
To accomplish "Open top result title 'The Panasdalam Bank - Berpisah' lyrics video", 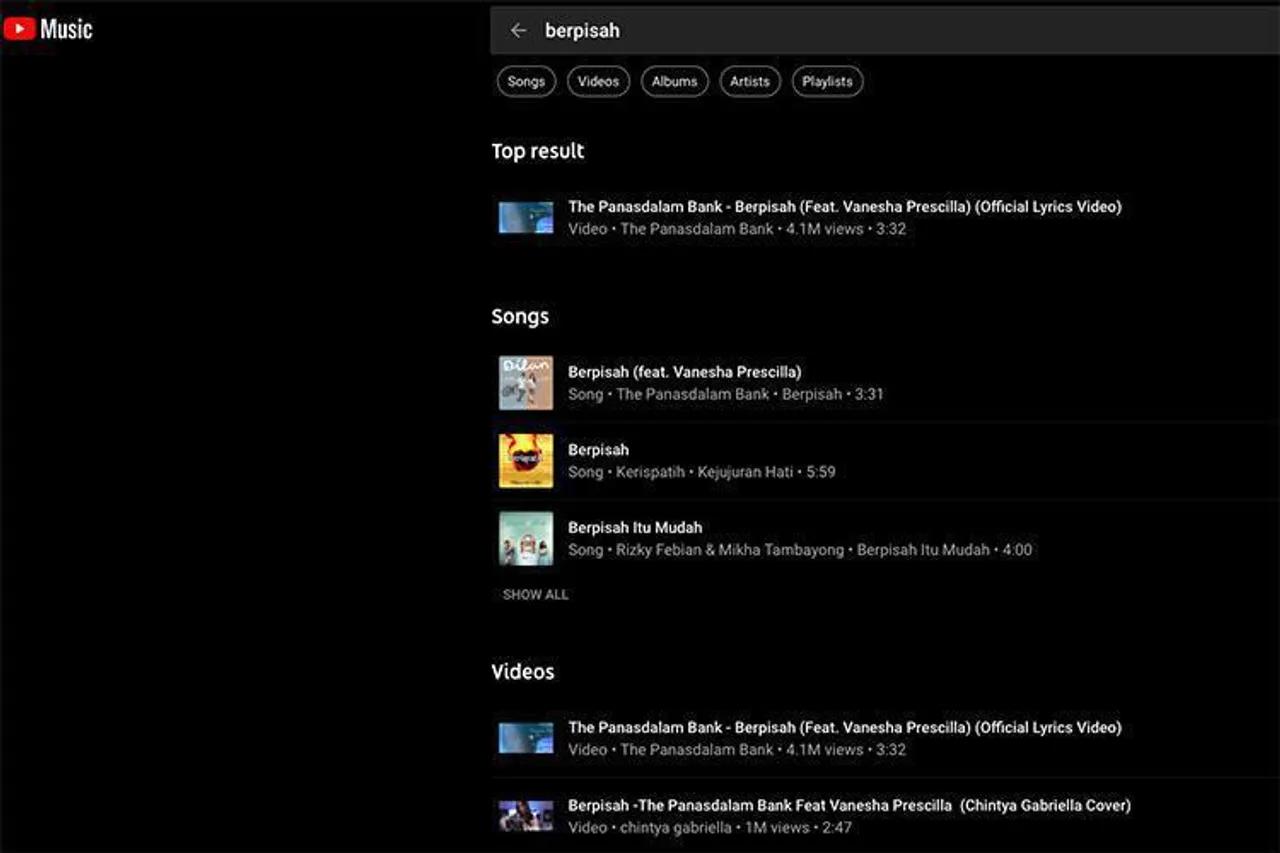I will coord(845,207).
